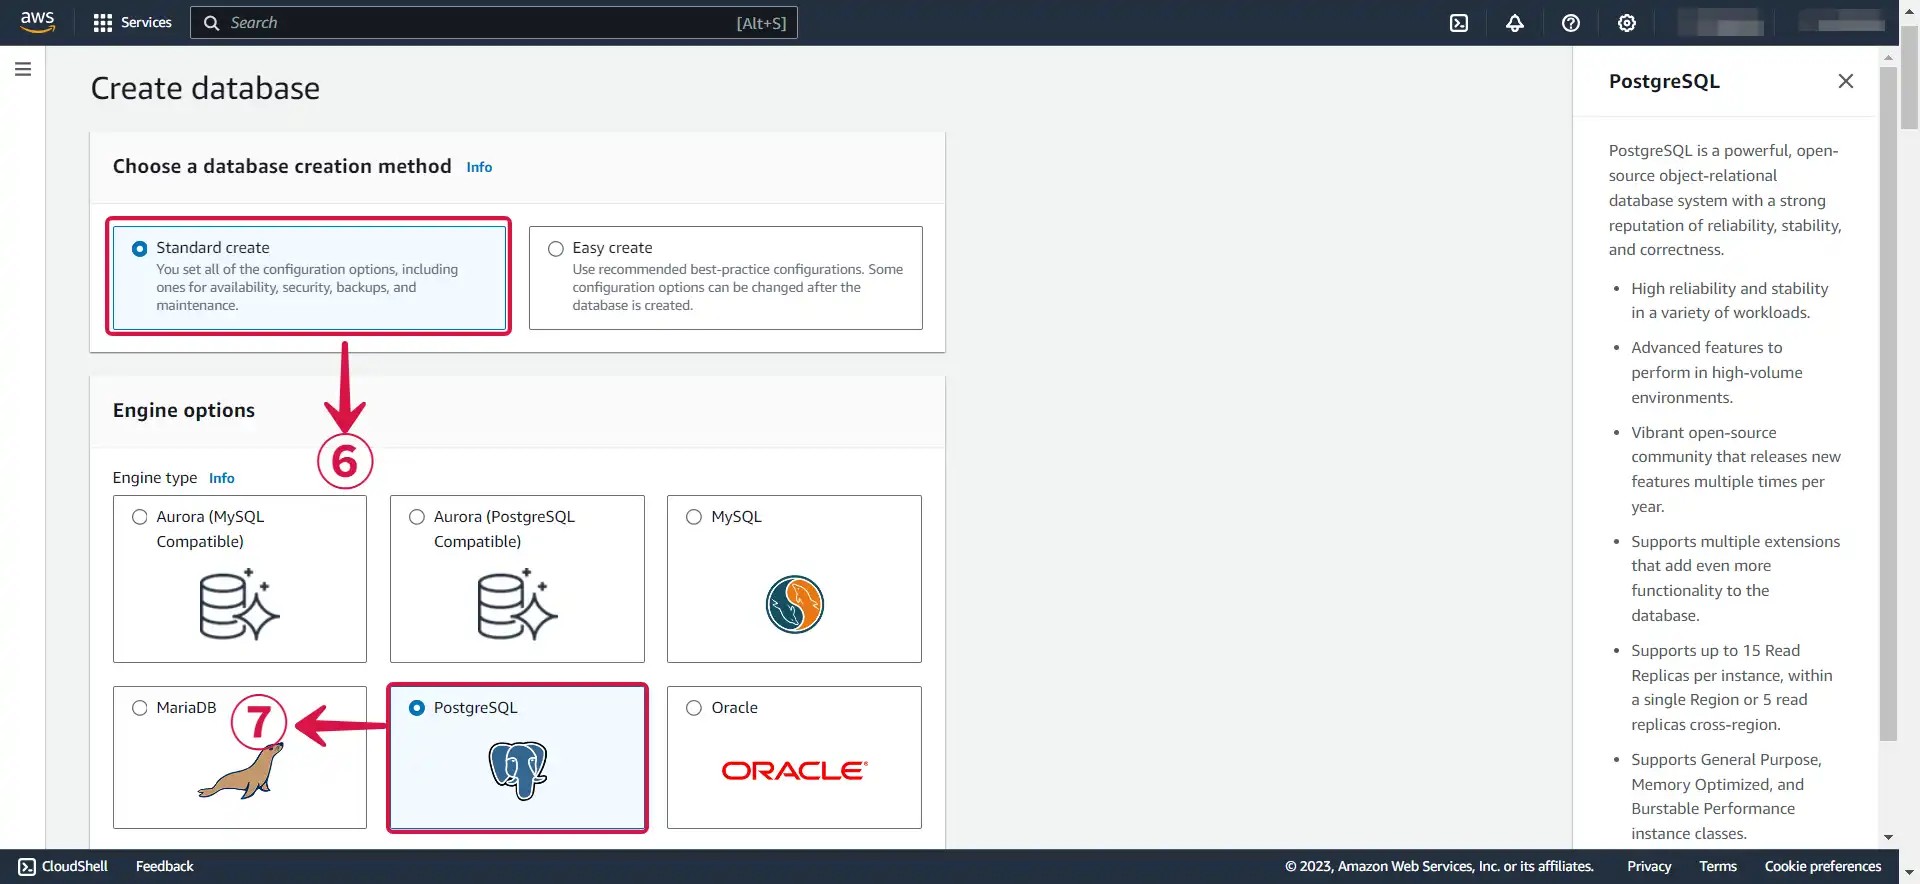This screenshot has width=1920, height=884.
Task: Click the PostgreSQL elephant logo
Action: [518, 770]
